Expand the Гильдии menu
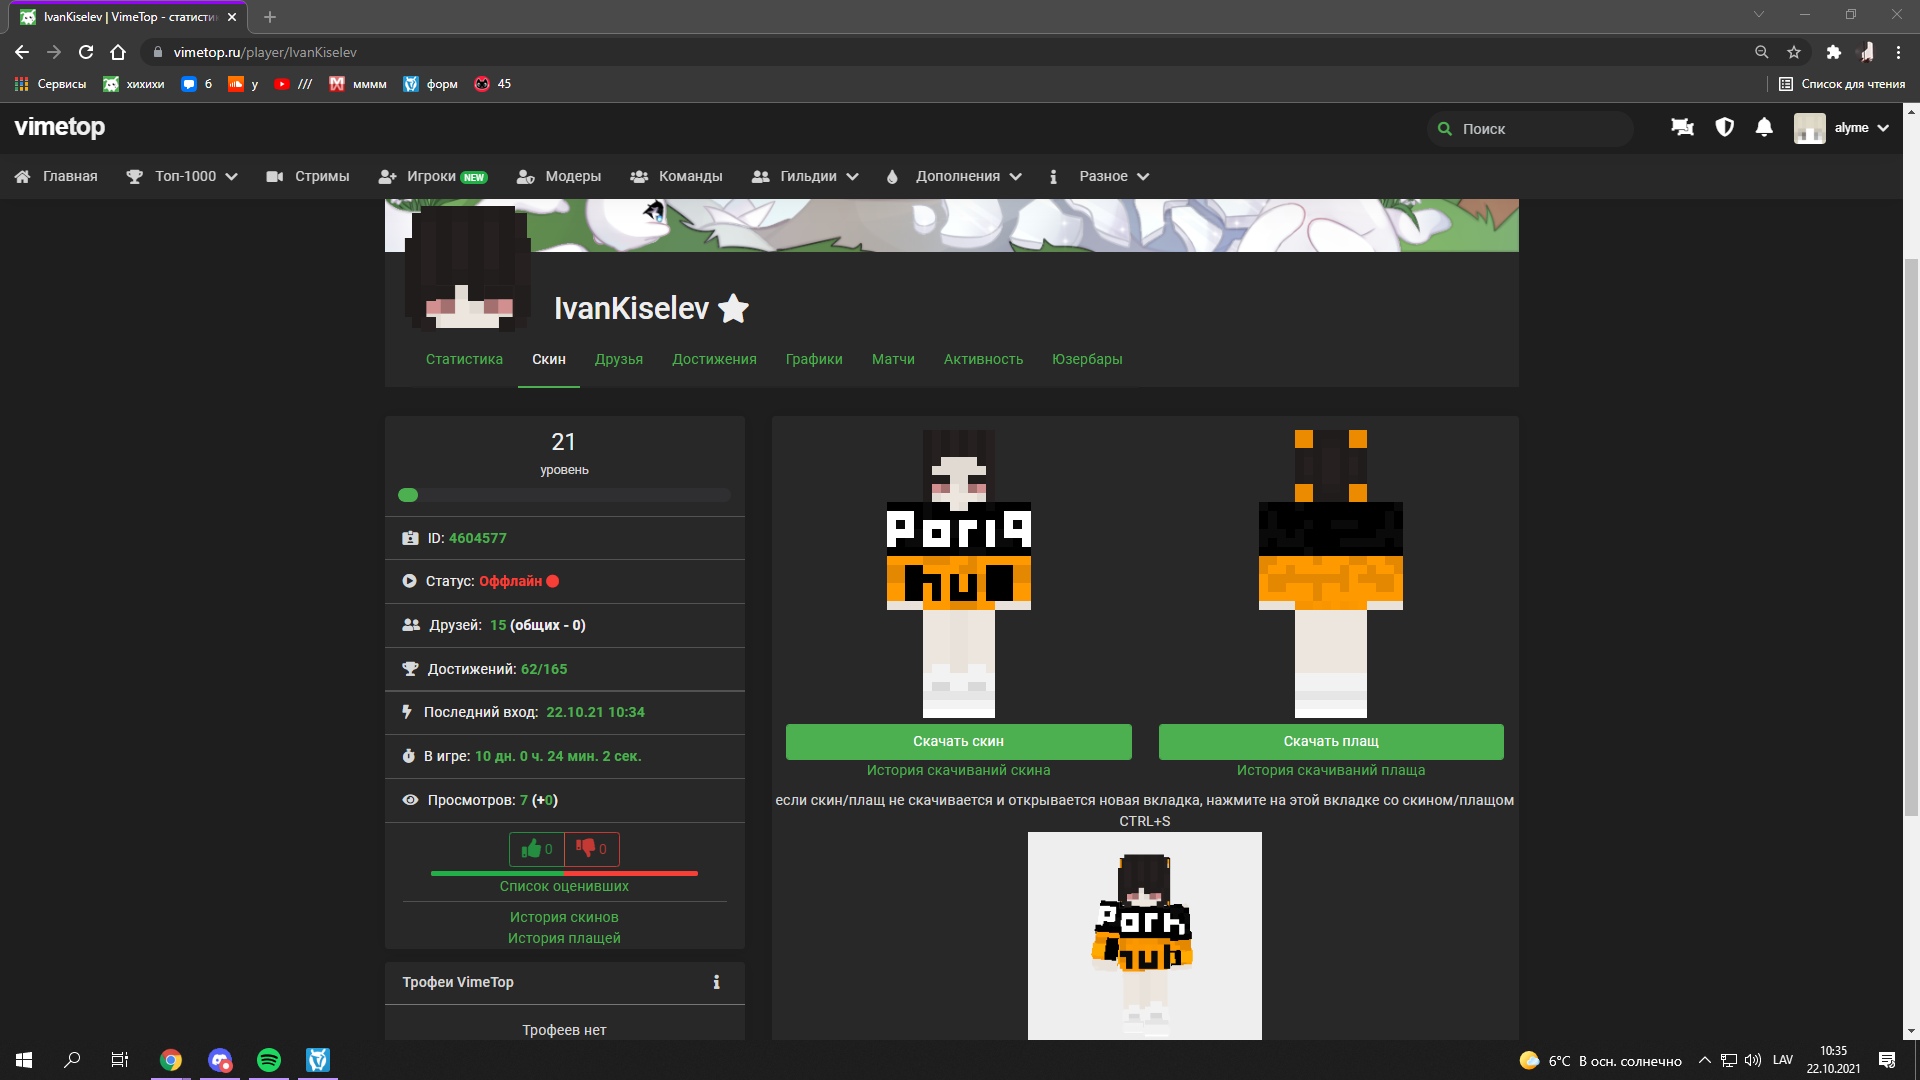 [806, 176]
